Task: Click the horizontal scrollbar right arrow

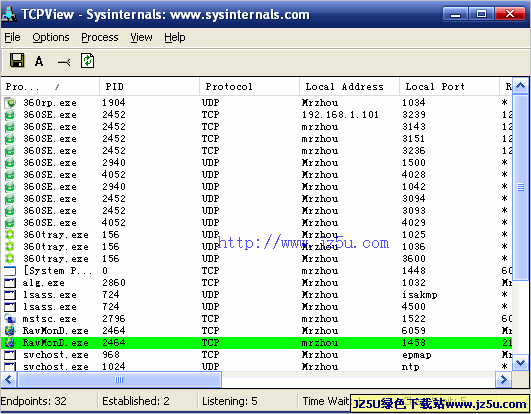Action: (504, 380)
